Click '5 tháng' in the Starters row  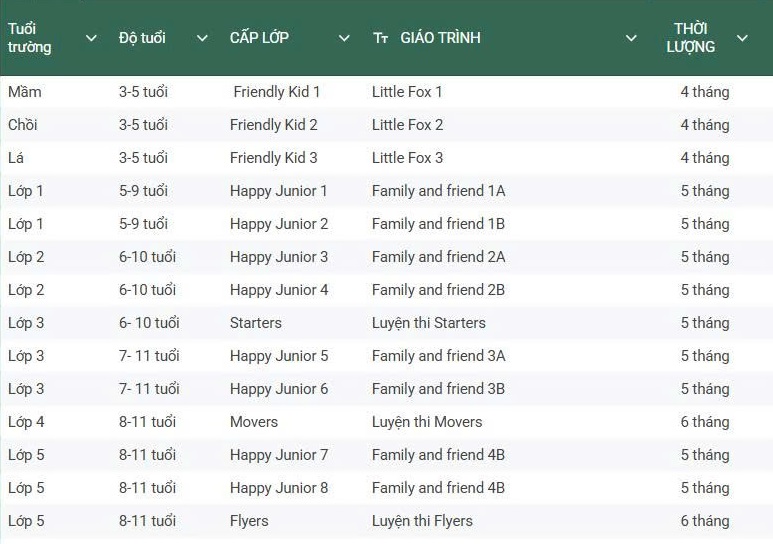pyautogui.click(x=705, y=323)
